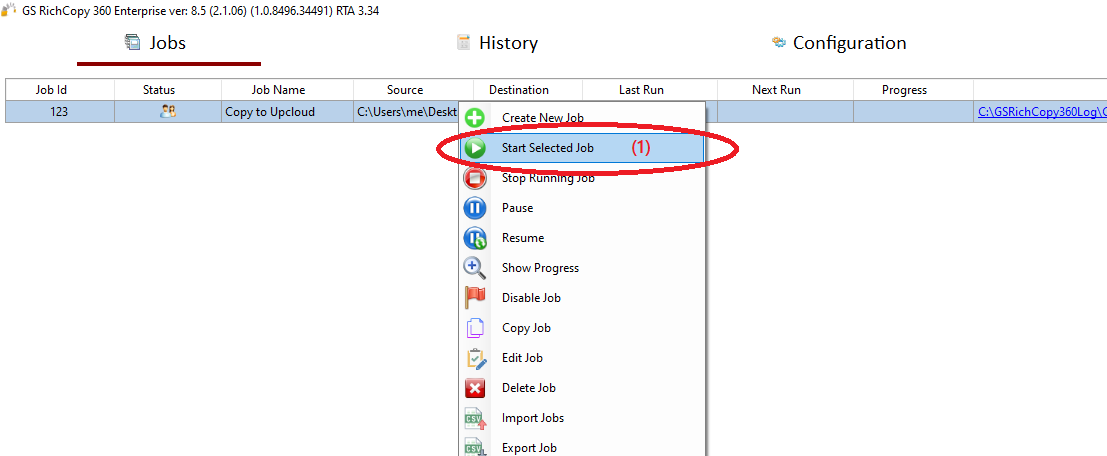
Task: Click the Last Run column header
Action: [x=641, y=90]
